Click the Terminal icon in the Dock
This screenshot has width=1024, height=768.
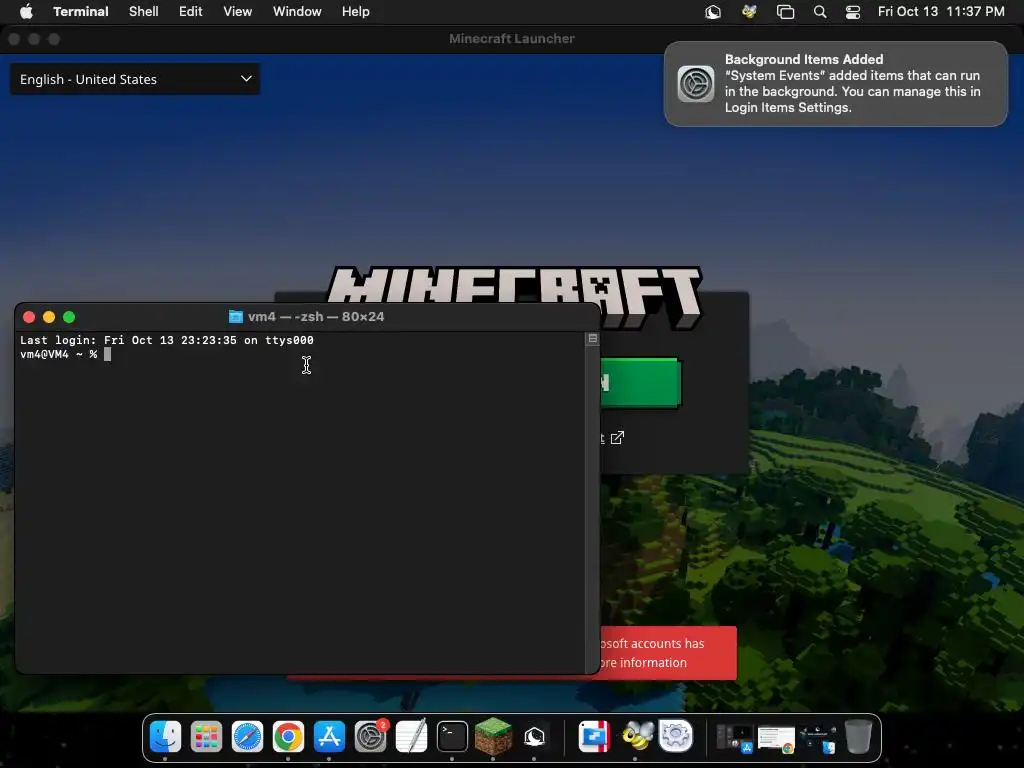pos(452,737)
